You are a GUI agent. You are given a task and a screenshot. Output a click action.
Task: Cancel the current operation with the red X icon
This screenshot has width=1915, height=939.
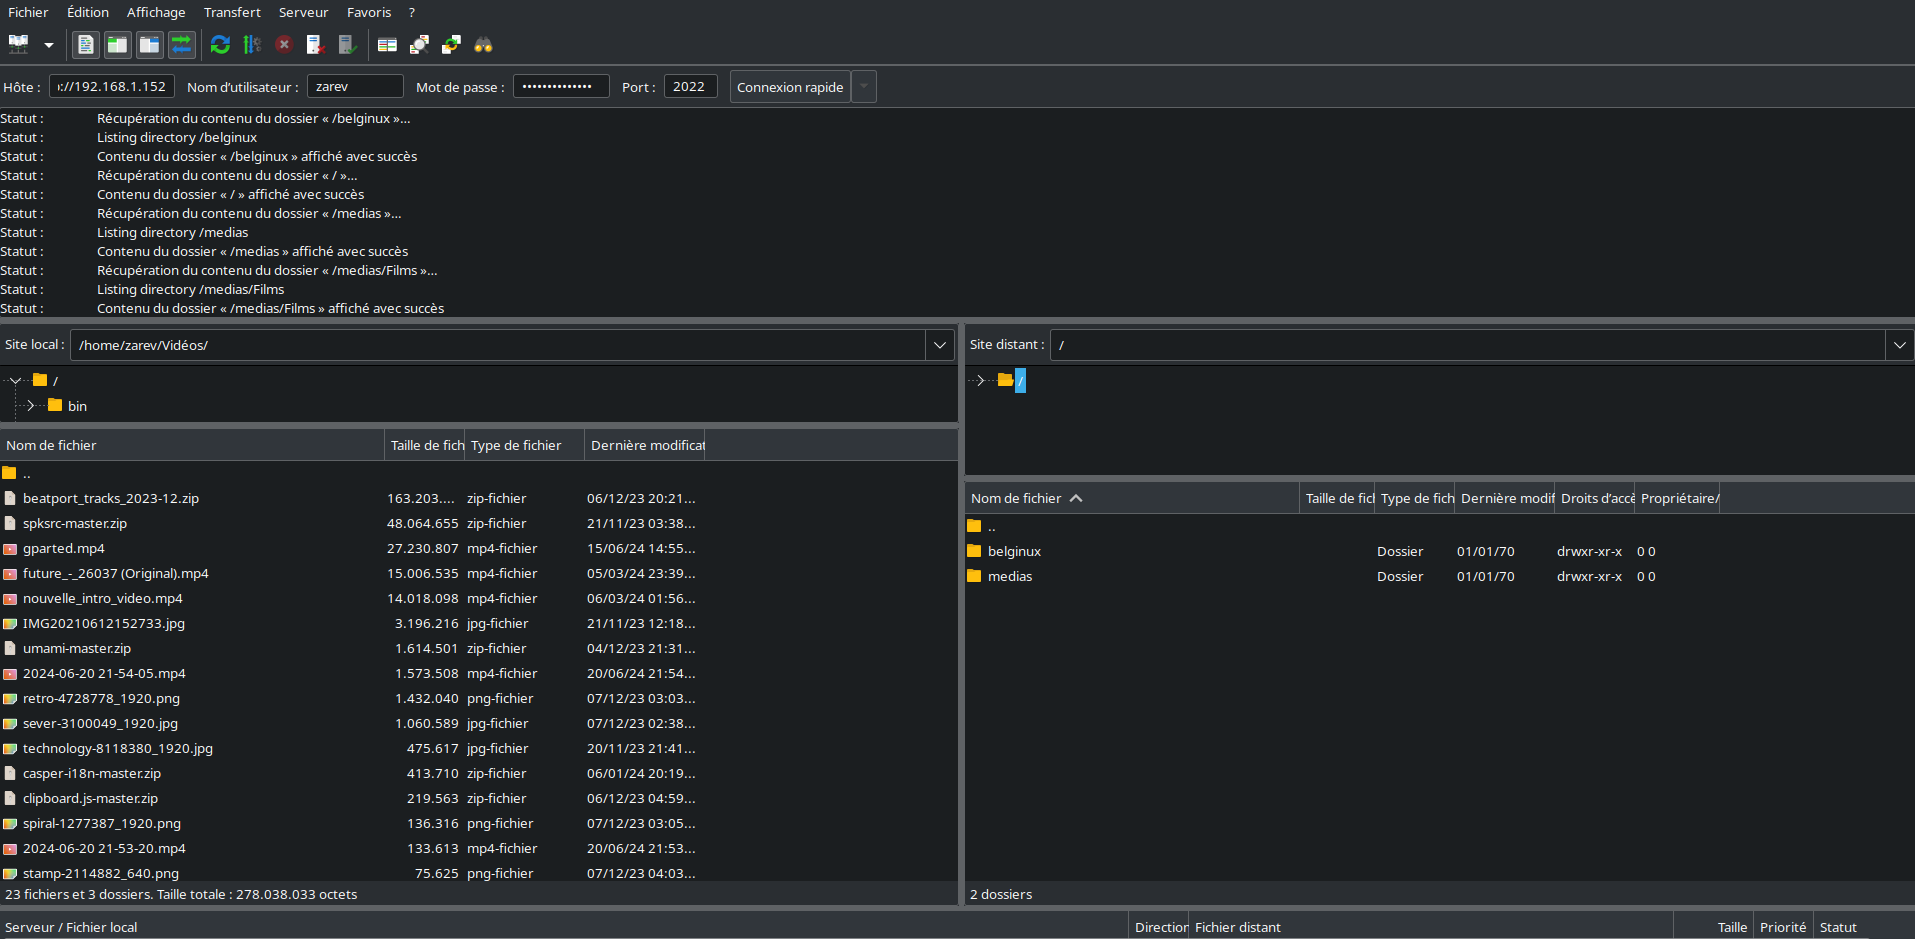coord(284,45)
